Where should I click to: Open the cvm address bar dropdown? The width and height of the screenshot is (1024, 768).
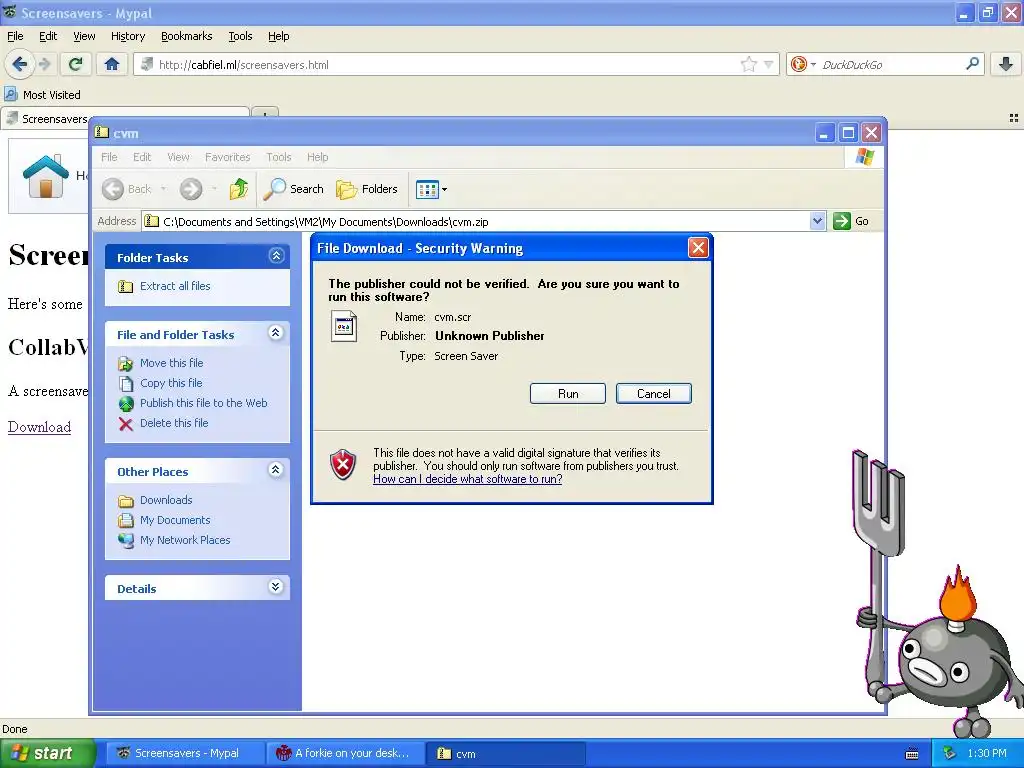817,221
